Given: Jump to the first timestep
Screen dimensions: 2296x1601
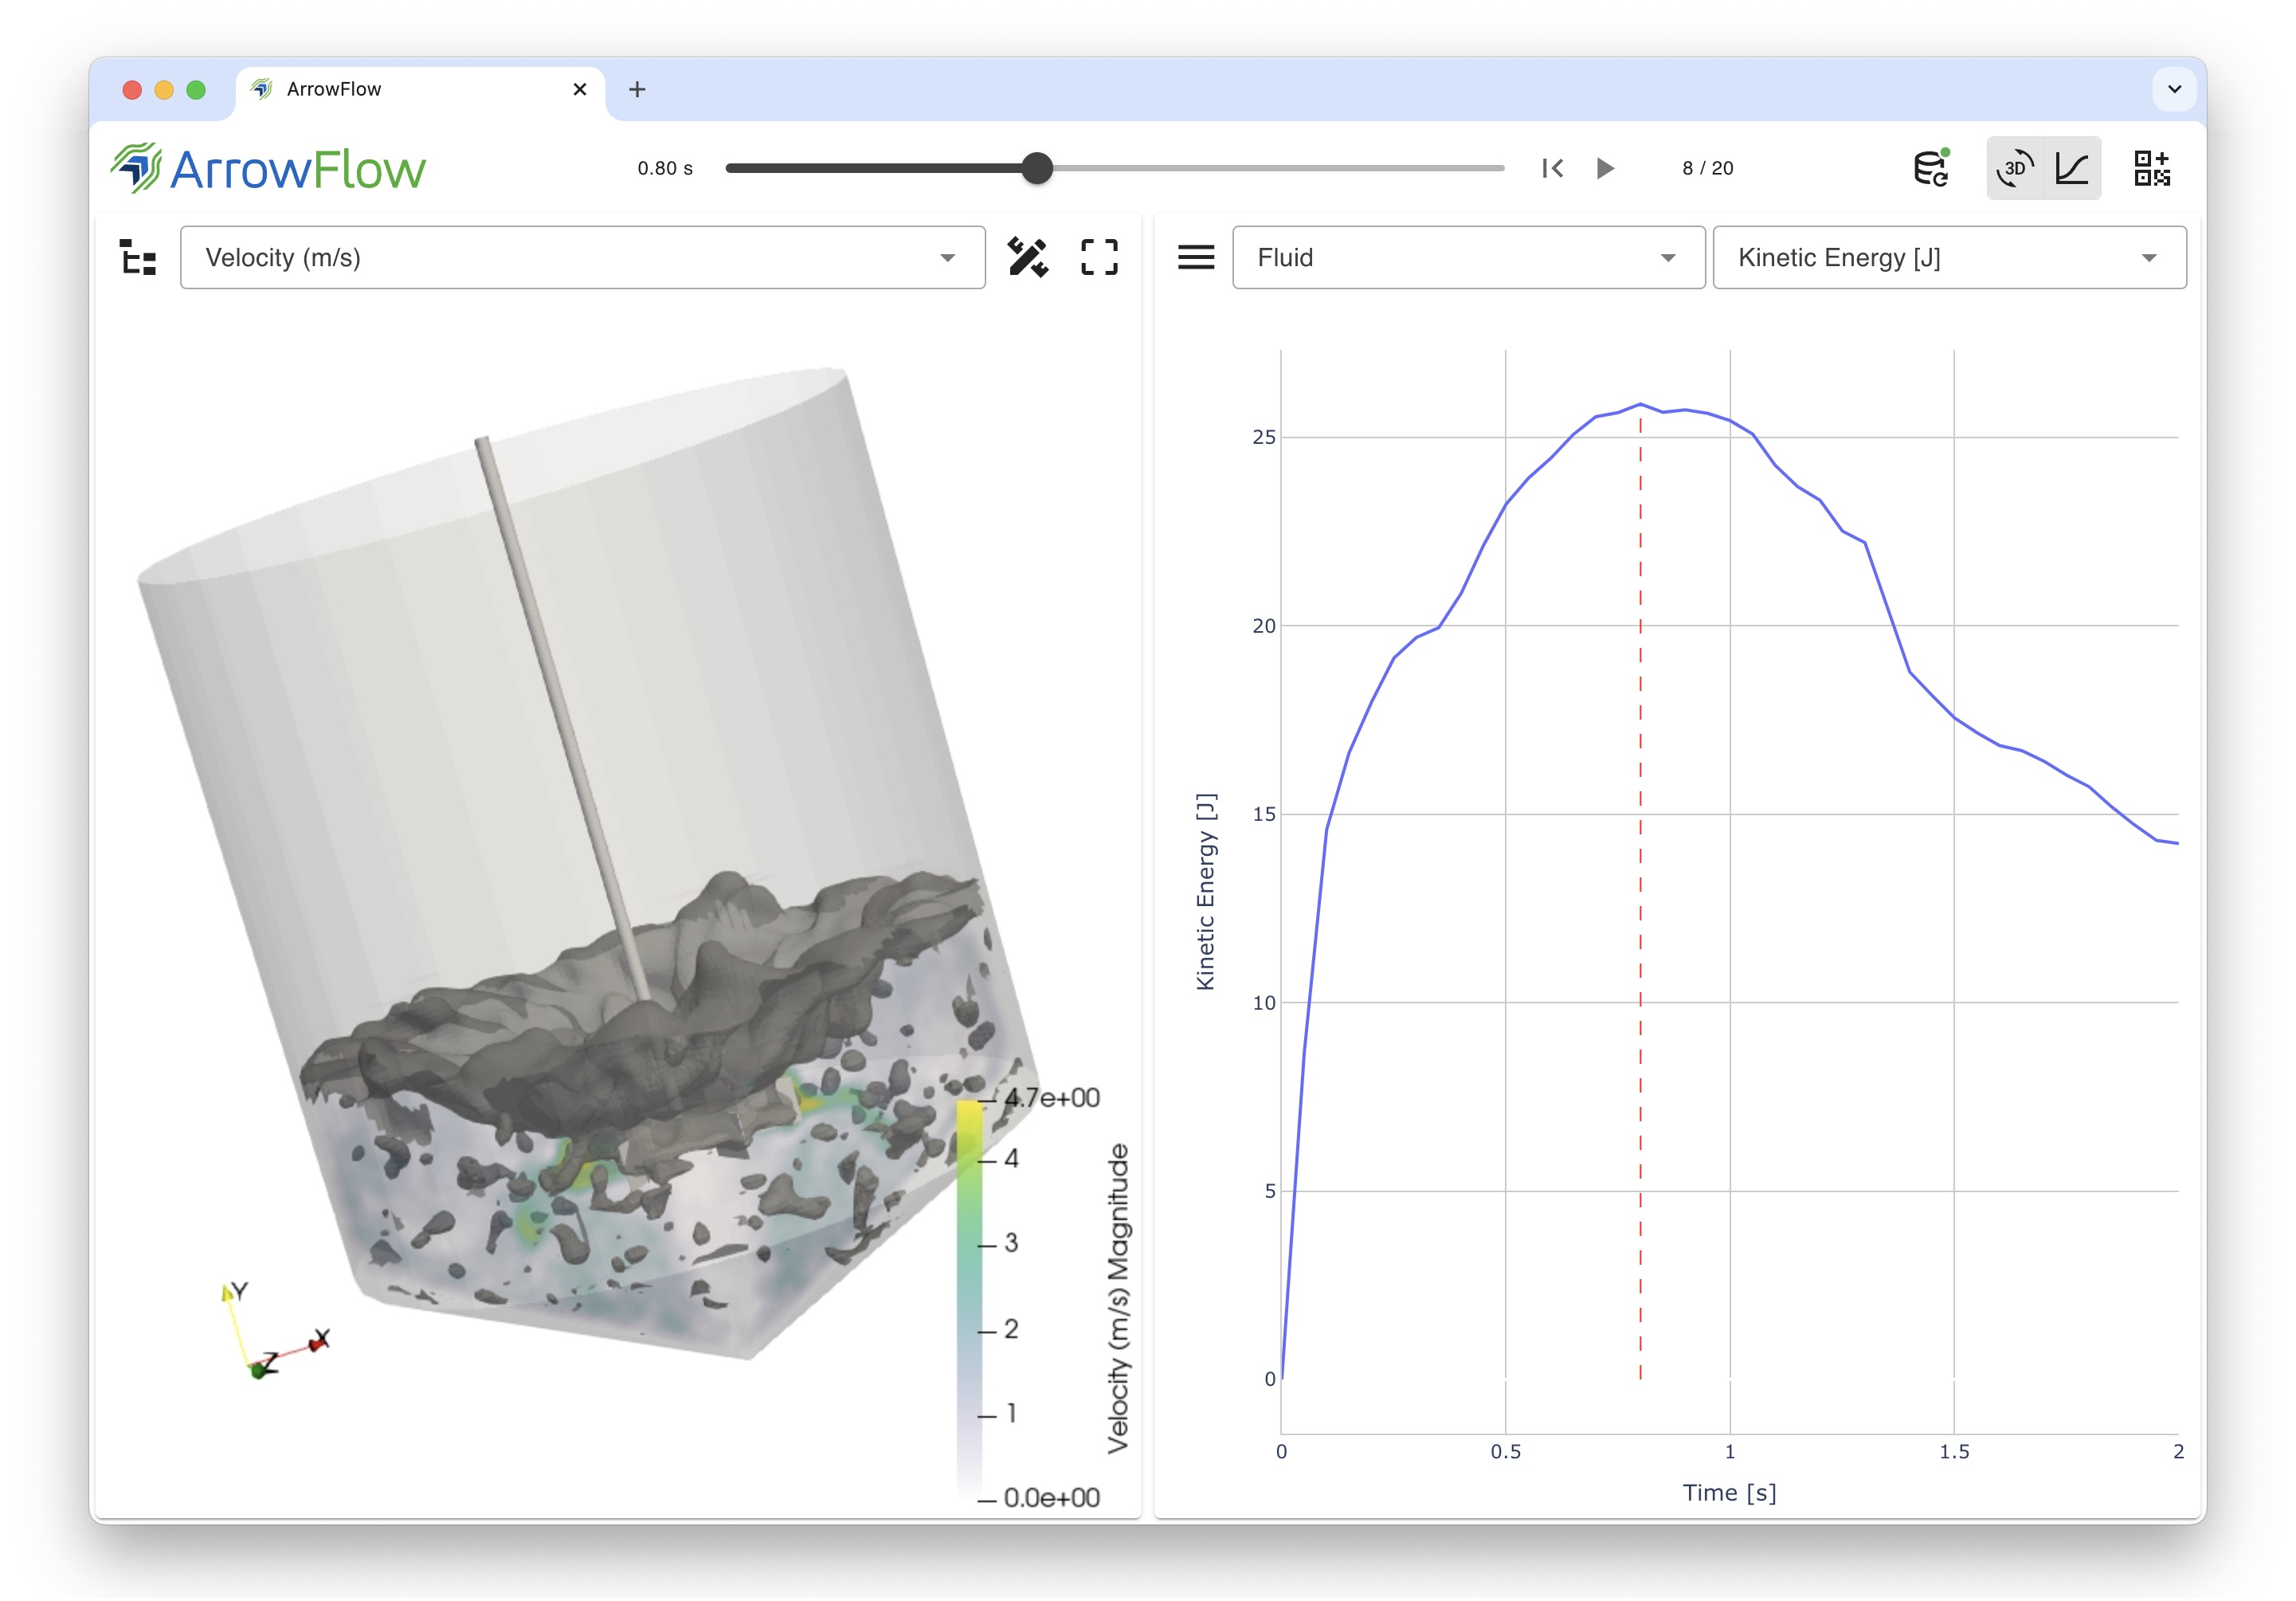Looking at the screenshot, I should pyautogui.click(x=1553, y=168).
